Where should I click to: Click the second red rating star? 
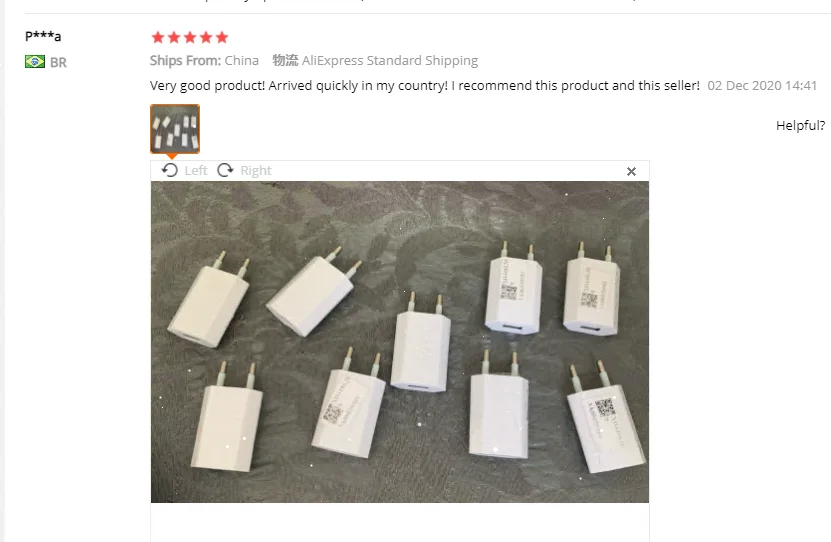174,37
